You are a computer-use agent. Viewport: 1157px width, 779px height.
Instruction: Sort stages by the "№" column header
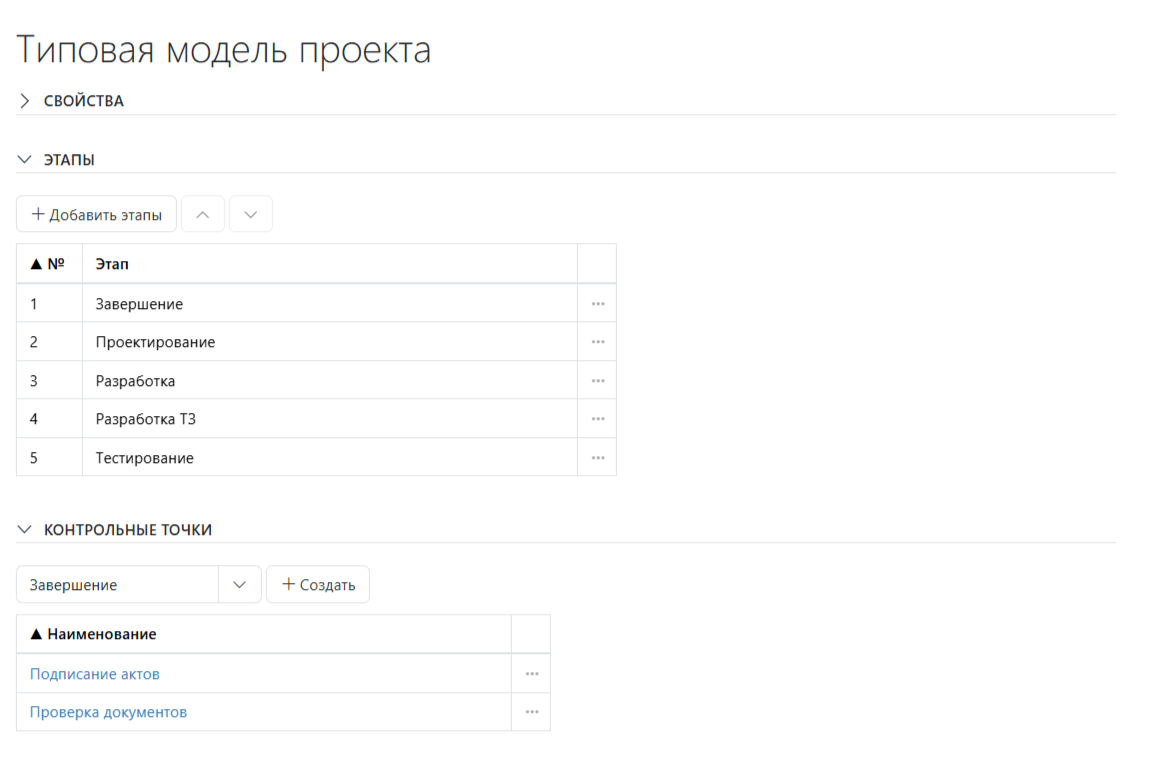[x=48, y=263]
